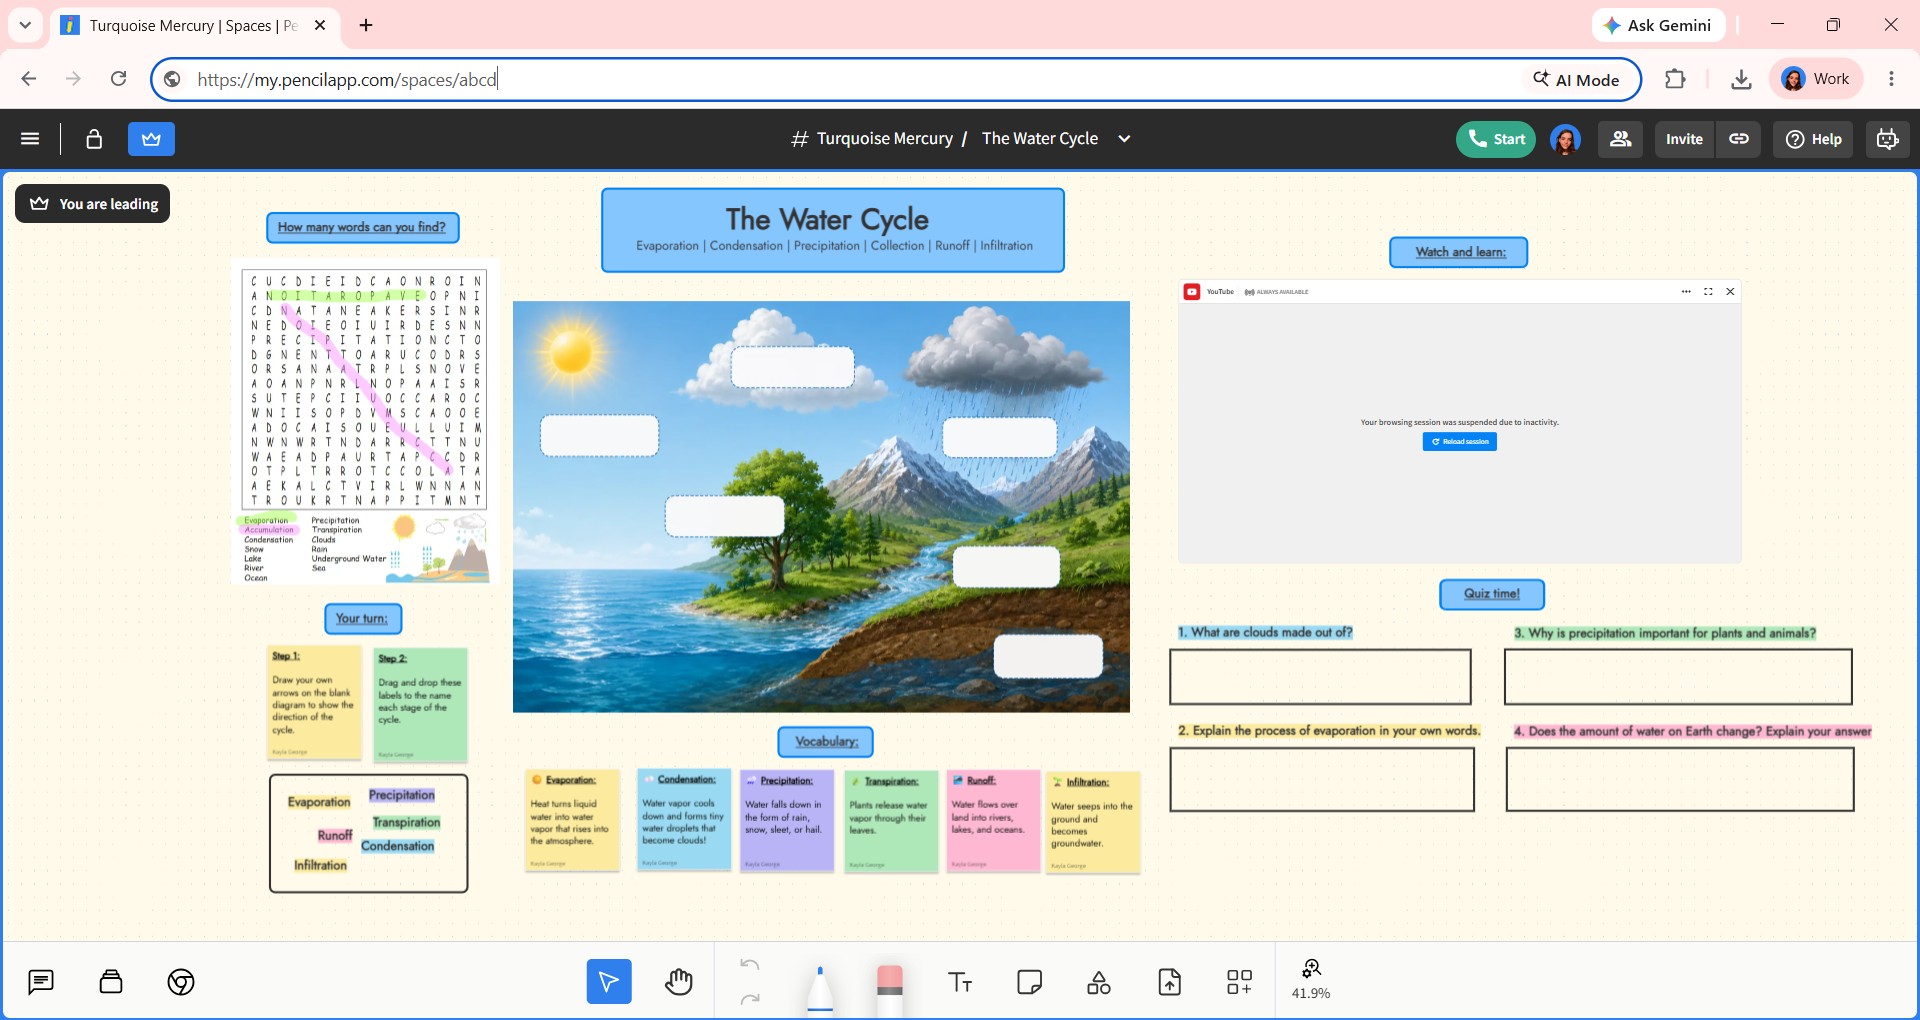Click the answer box under question 4
Viewport: 1920px width, 1020px height.
tap(1680, 780)
